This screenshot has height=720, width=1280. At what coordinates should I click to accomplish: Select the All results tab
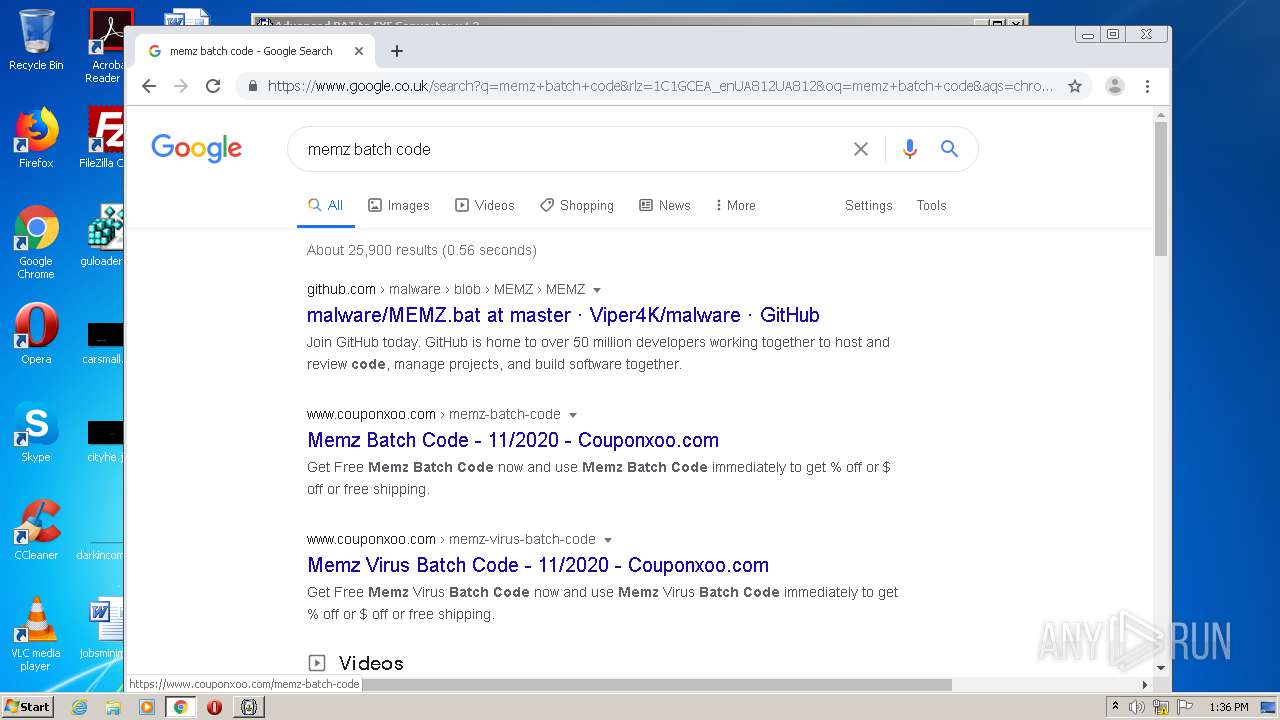coord(326,205)
